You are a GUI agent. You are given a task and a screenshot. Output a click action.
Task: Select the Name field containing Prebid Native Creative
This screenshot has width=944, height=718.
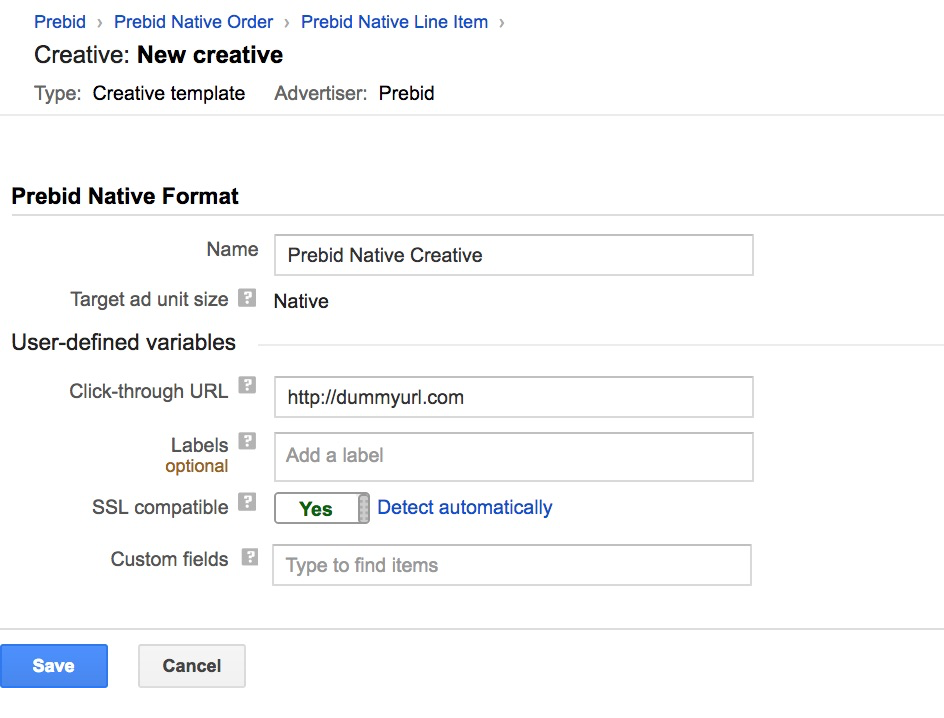tap(512, 255)
